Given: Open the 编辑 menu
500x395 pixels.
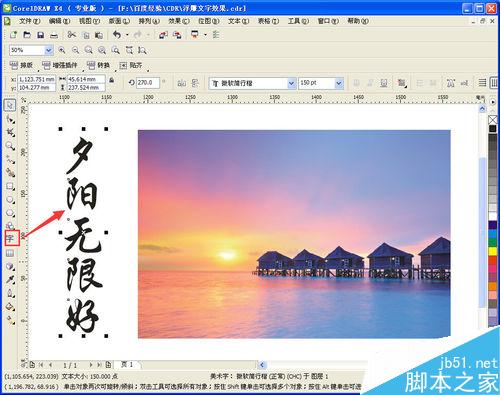Looking at the screenshot, I should (59, 21).
